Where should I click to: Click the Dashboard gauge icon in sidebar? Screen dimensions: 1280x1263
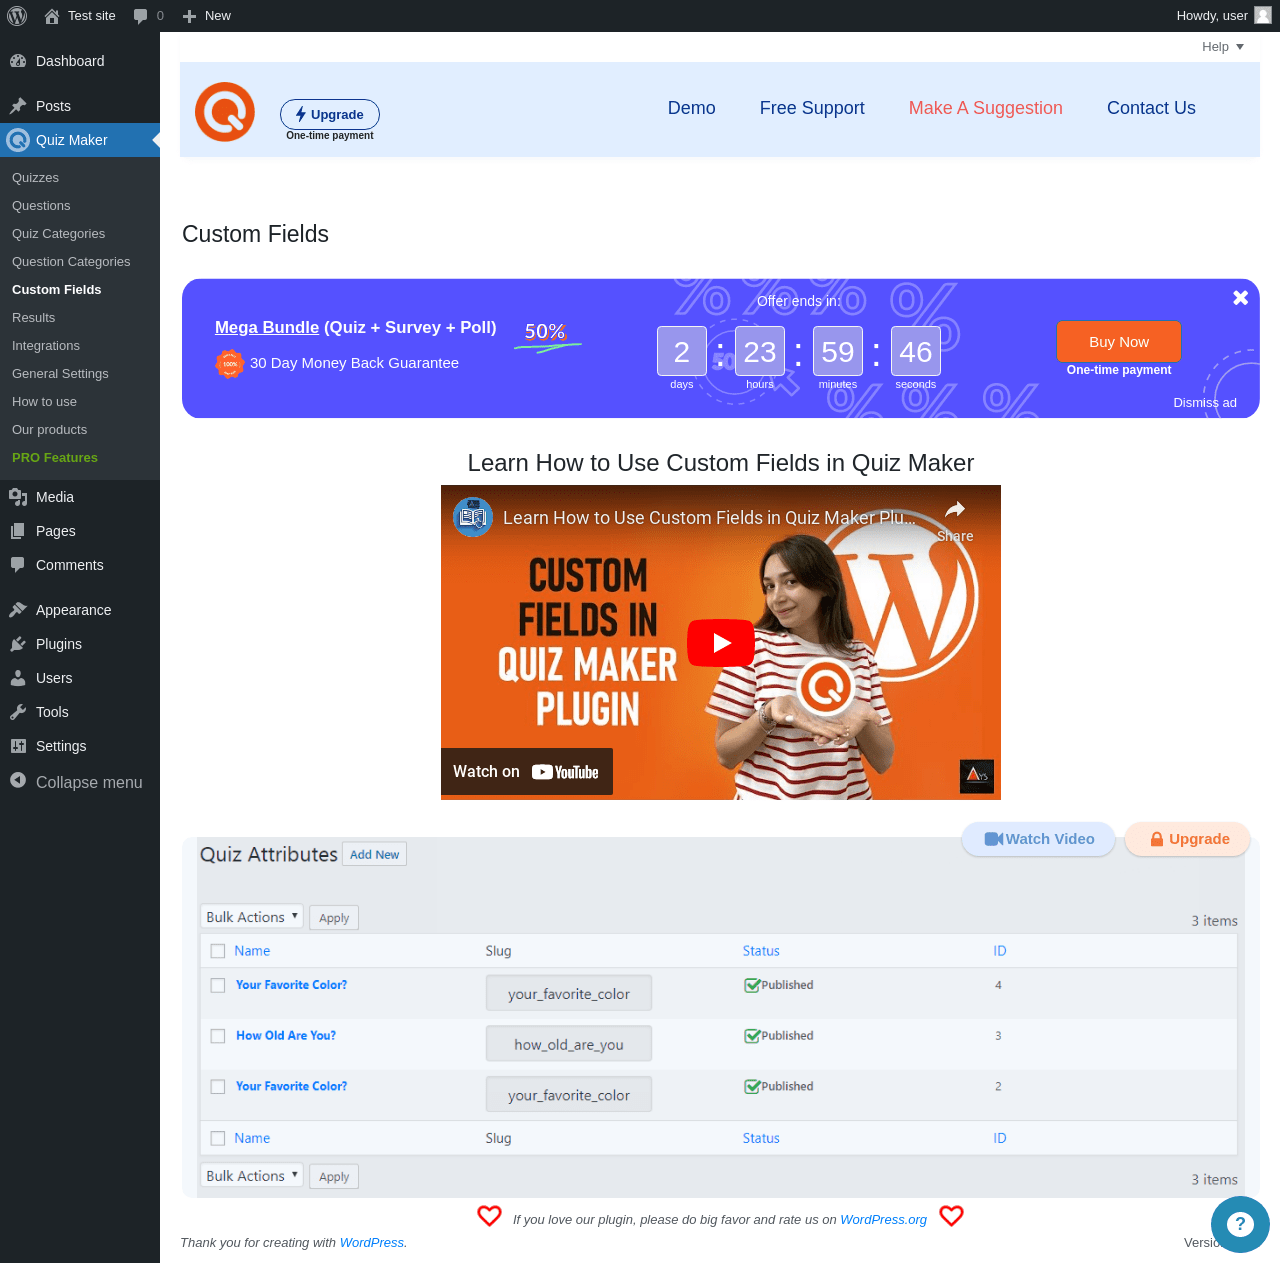click(x=18, y=61)
